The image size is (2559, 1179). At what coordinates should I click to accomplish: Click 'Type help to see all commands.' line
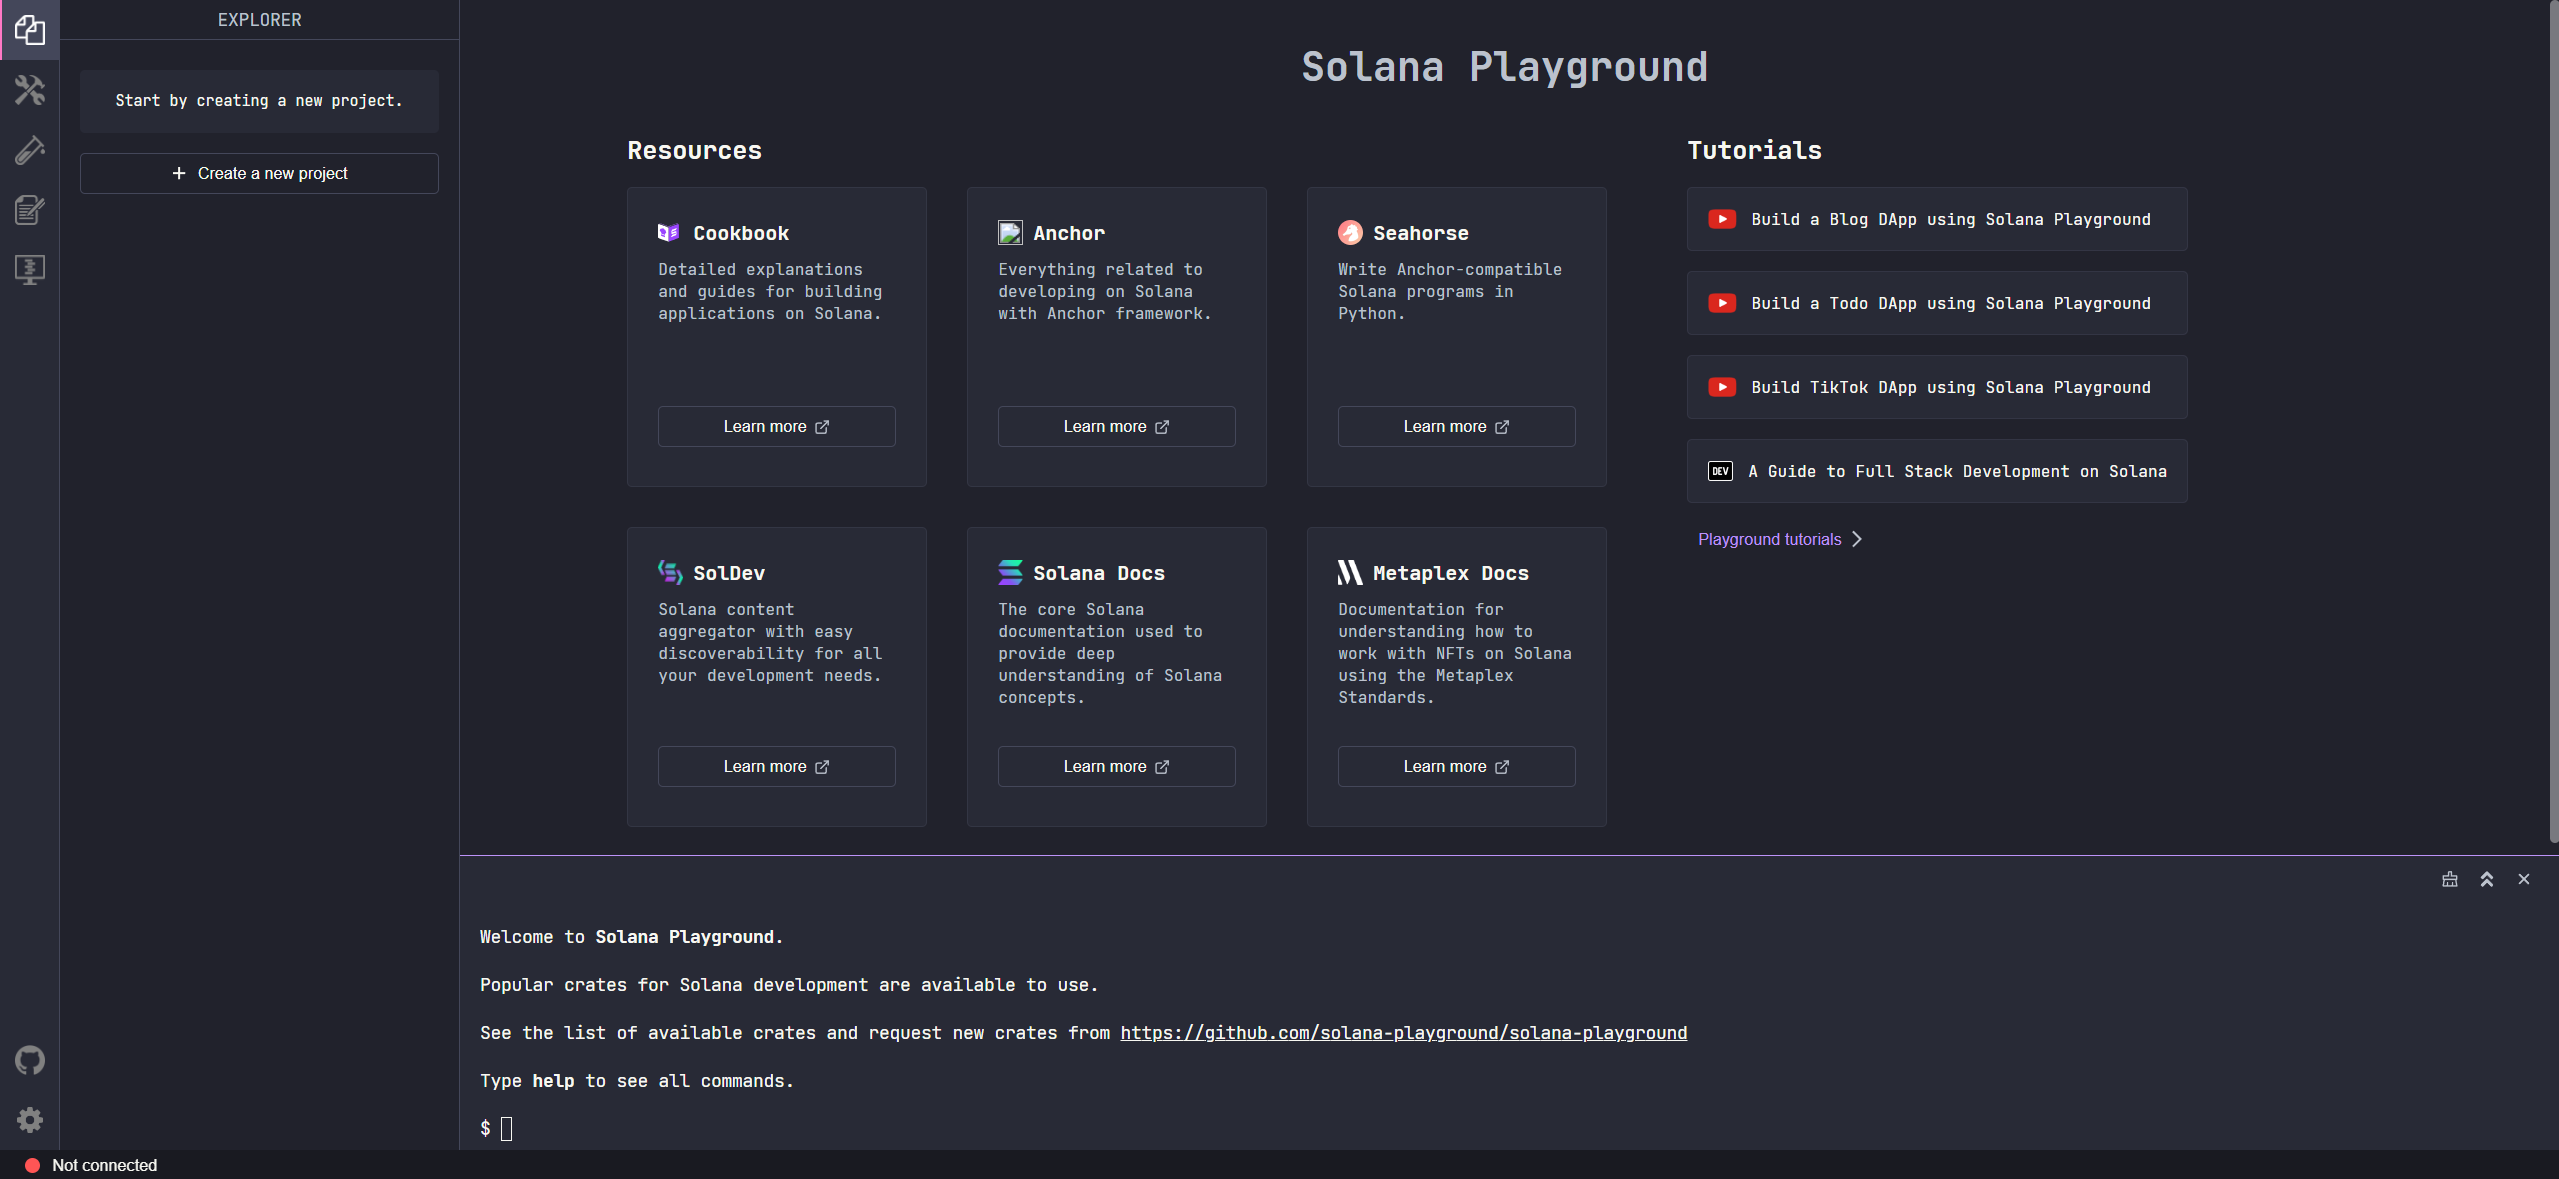(x=637, y=1081)
